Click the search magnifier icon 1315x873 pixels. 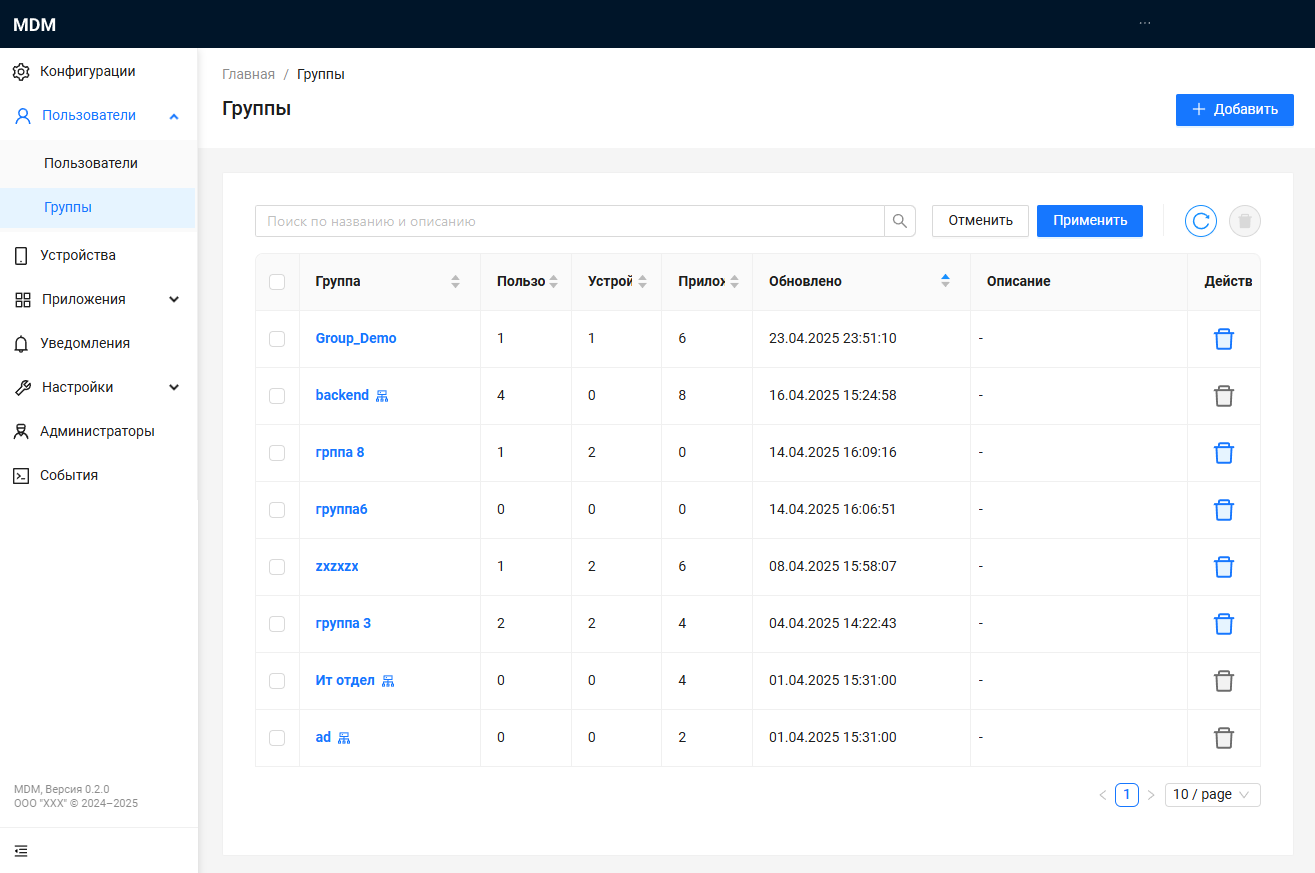tap(900, 221)
